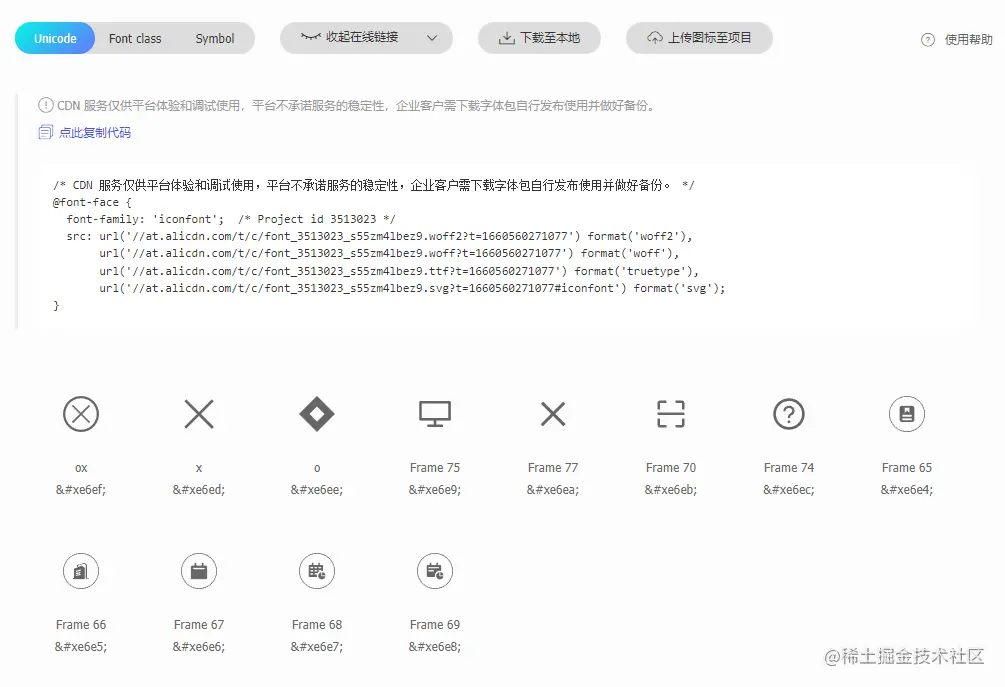Select the diamond icon labeled o

[x=317, y=414]
